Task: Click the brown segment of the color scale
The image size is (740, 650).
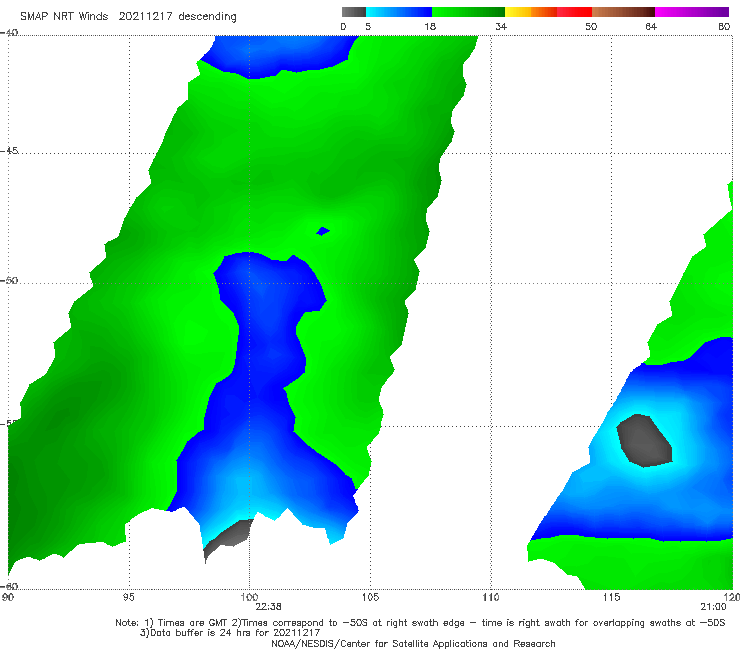Action: 623,12
